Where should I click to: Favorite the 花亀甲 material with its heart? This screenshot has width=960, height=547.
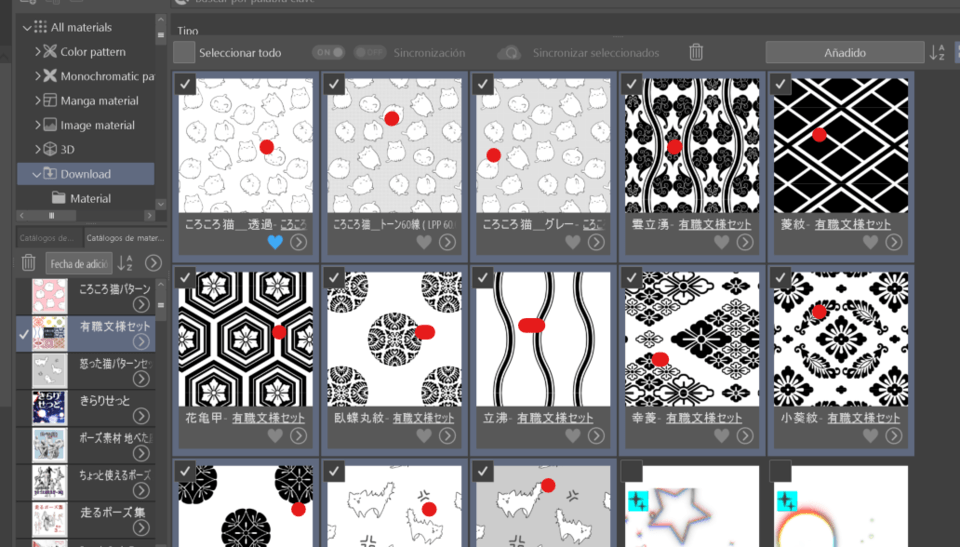[276, 435]
